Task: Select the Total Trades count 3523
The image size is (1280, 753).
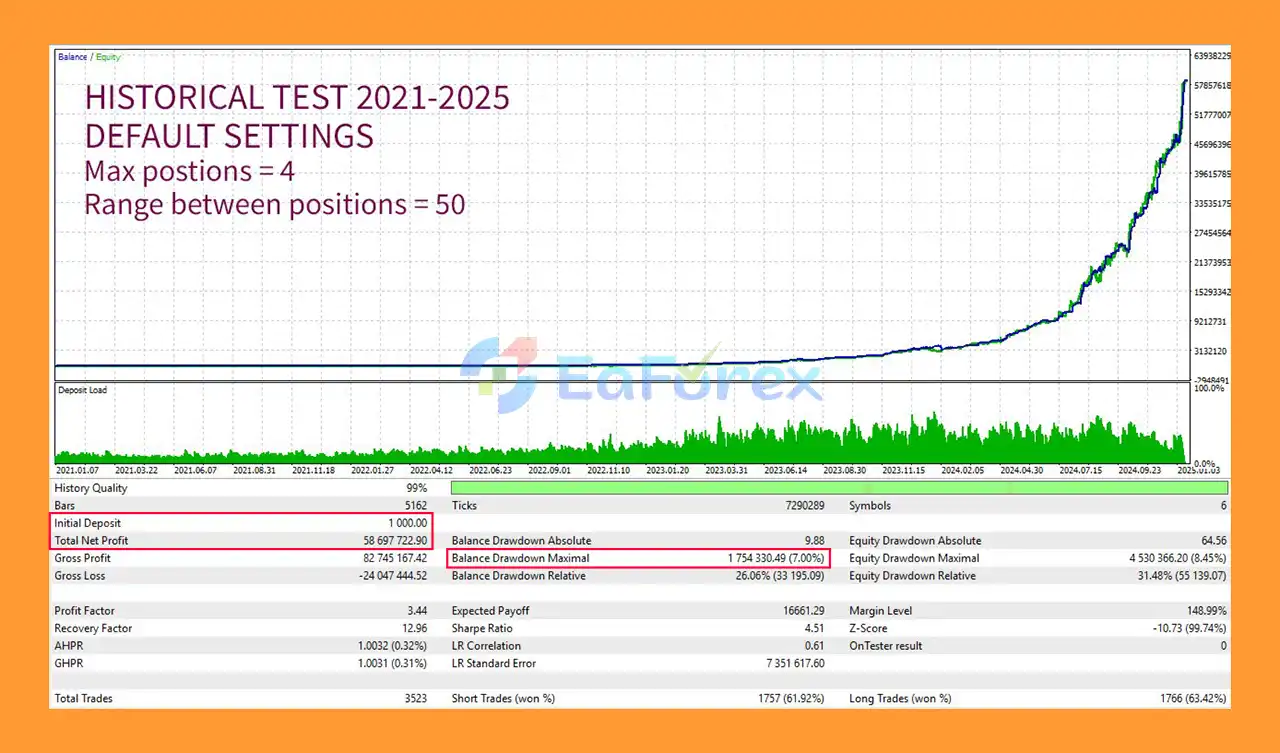Action: pyautogui.click(x=415, y=698)
